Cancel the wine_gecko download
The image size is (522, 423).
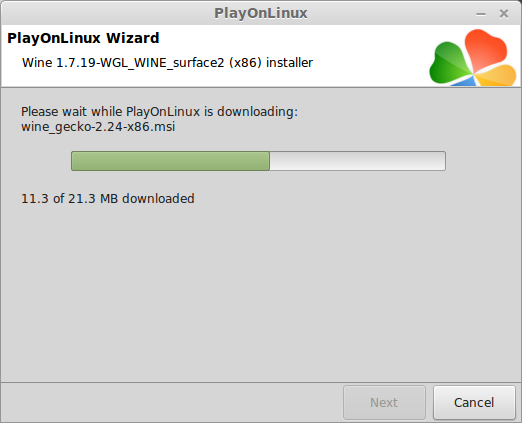point(474,402)
